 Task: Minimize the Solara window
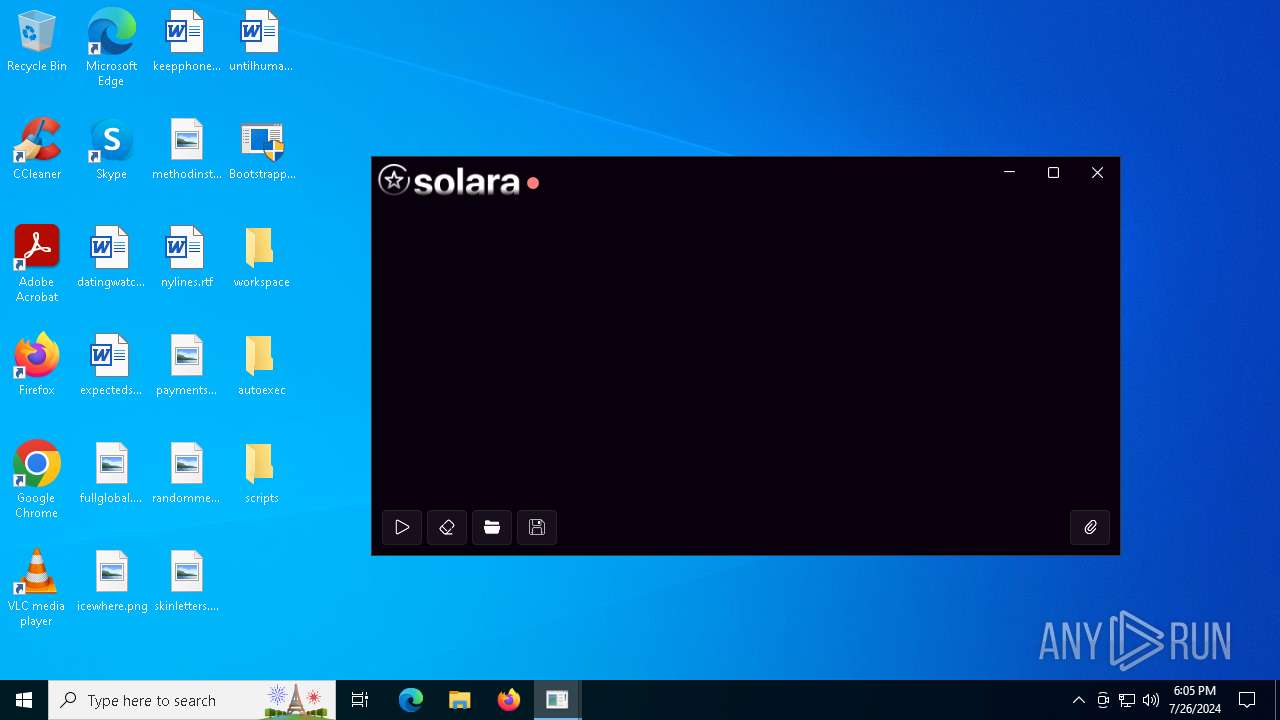(x=1009, y=173)
